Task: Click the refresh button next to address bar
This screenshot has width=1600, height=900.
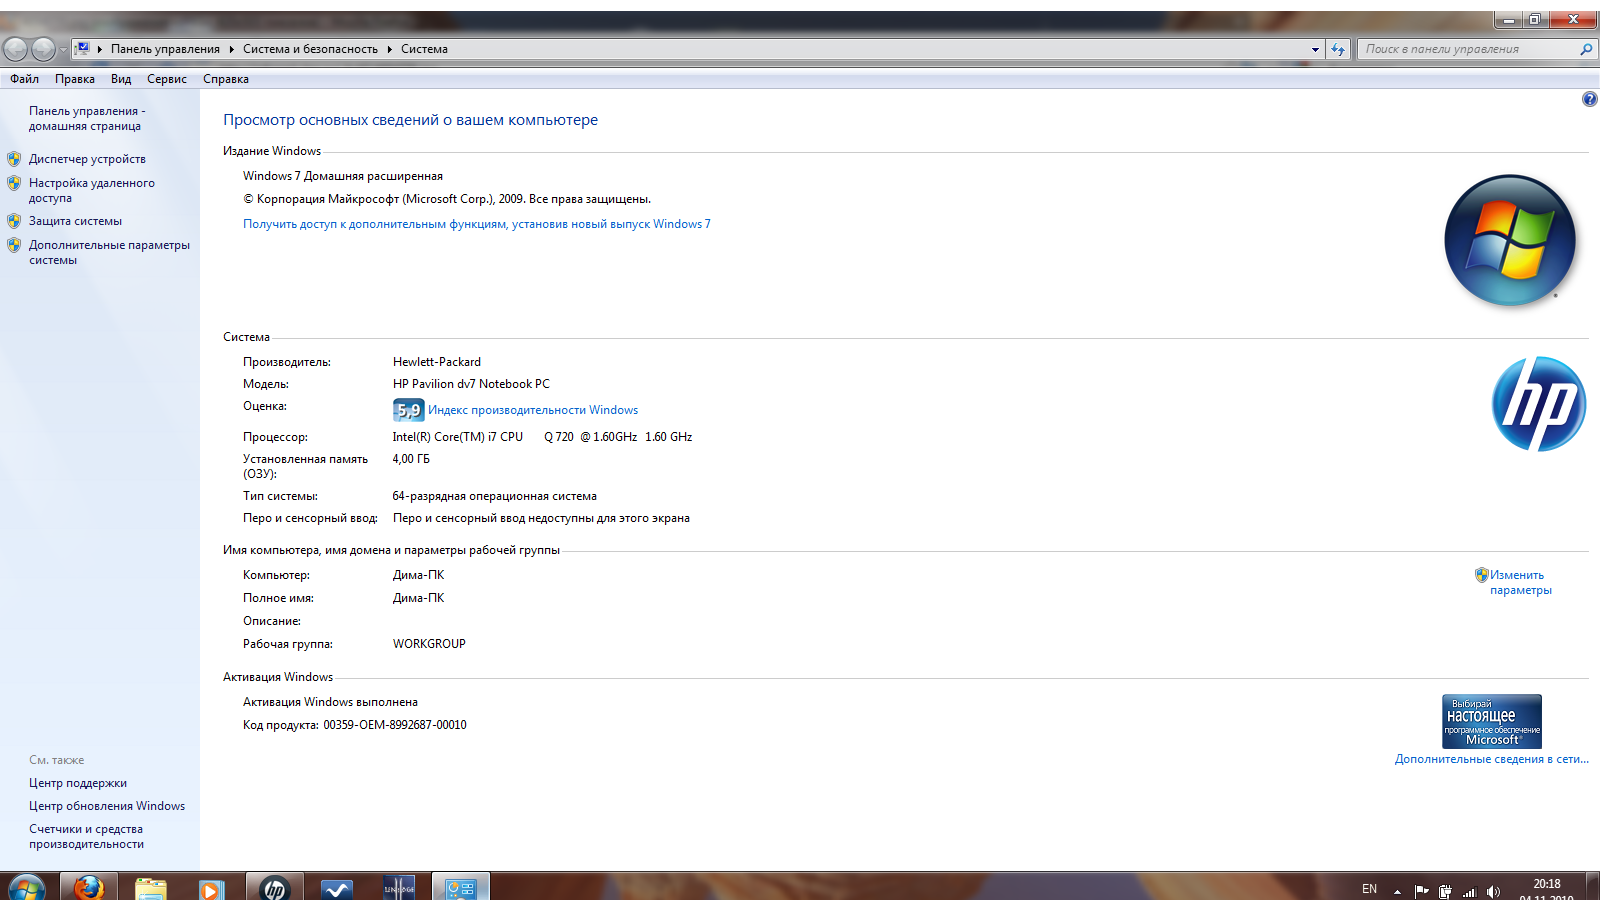Action: tap(1338, 49)
